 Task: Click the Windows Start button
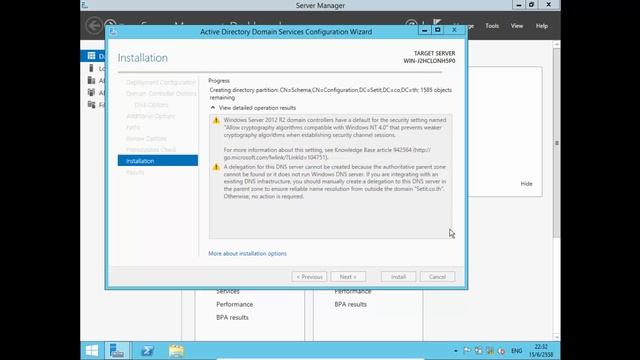92,351
